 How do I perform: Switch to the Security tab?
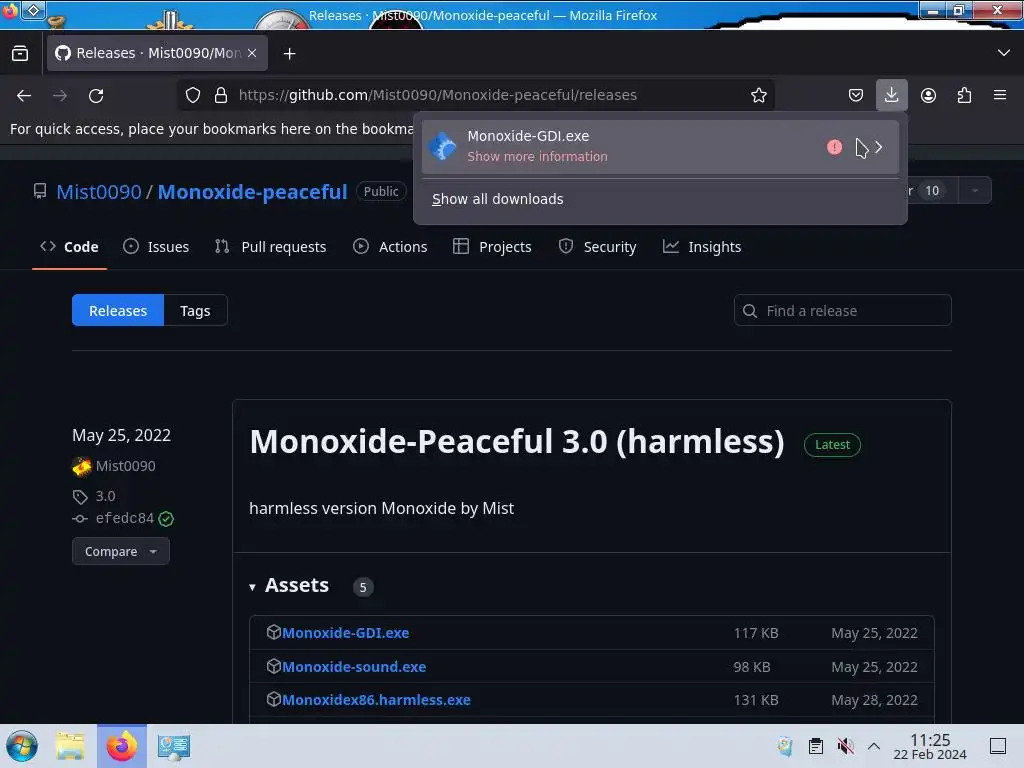[x=597, y=247]
